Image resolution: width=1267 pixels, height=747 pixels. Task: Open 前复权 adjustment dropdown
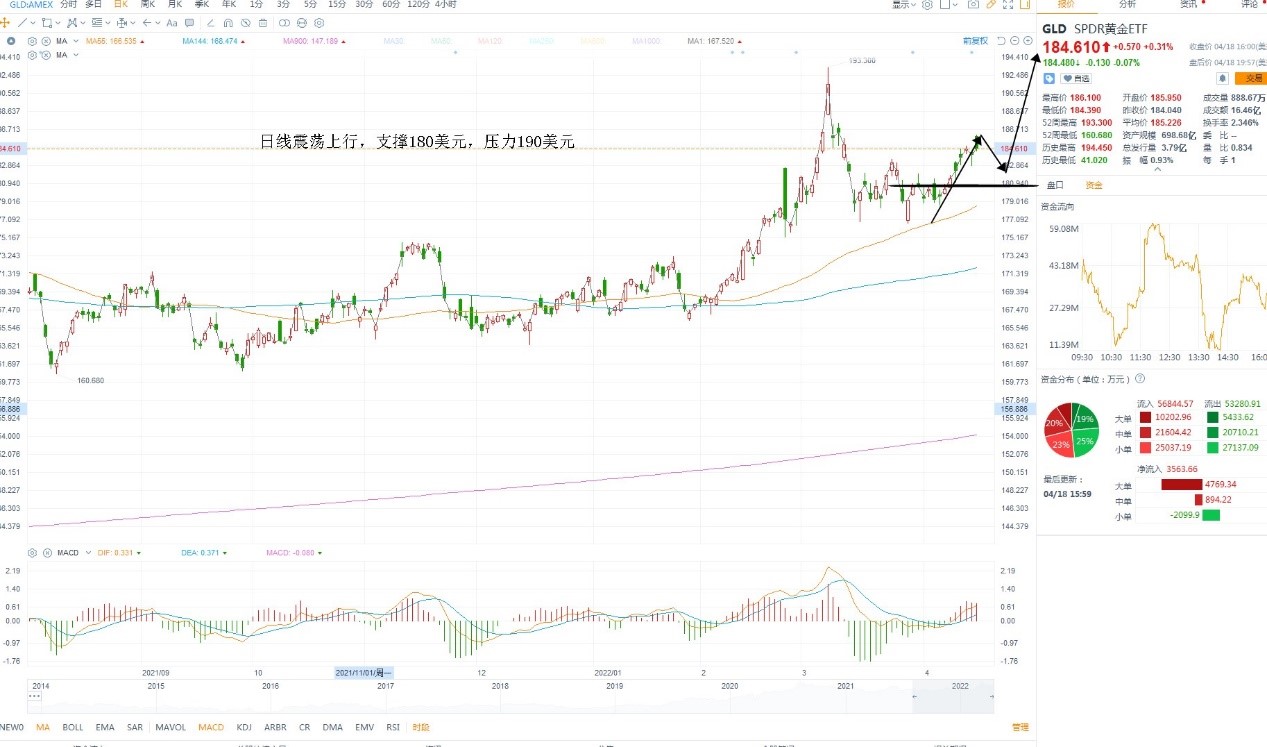click(976, 41)
